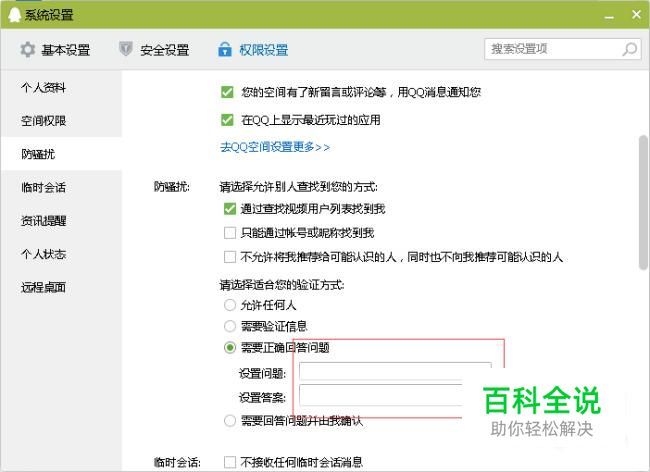Focus the 搜索设置项 search field

coord(563,49)
